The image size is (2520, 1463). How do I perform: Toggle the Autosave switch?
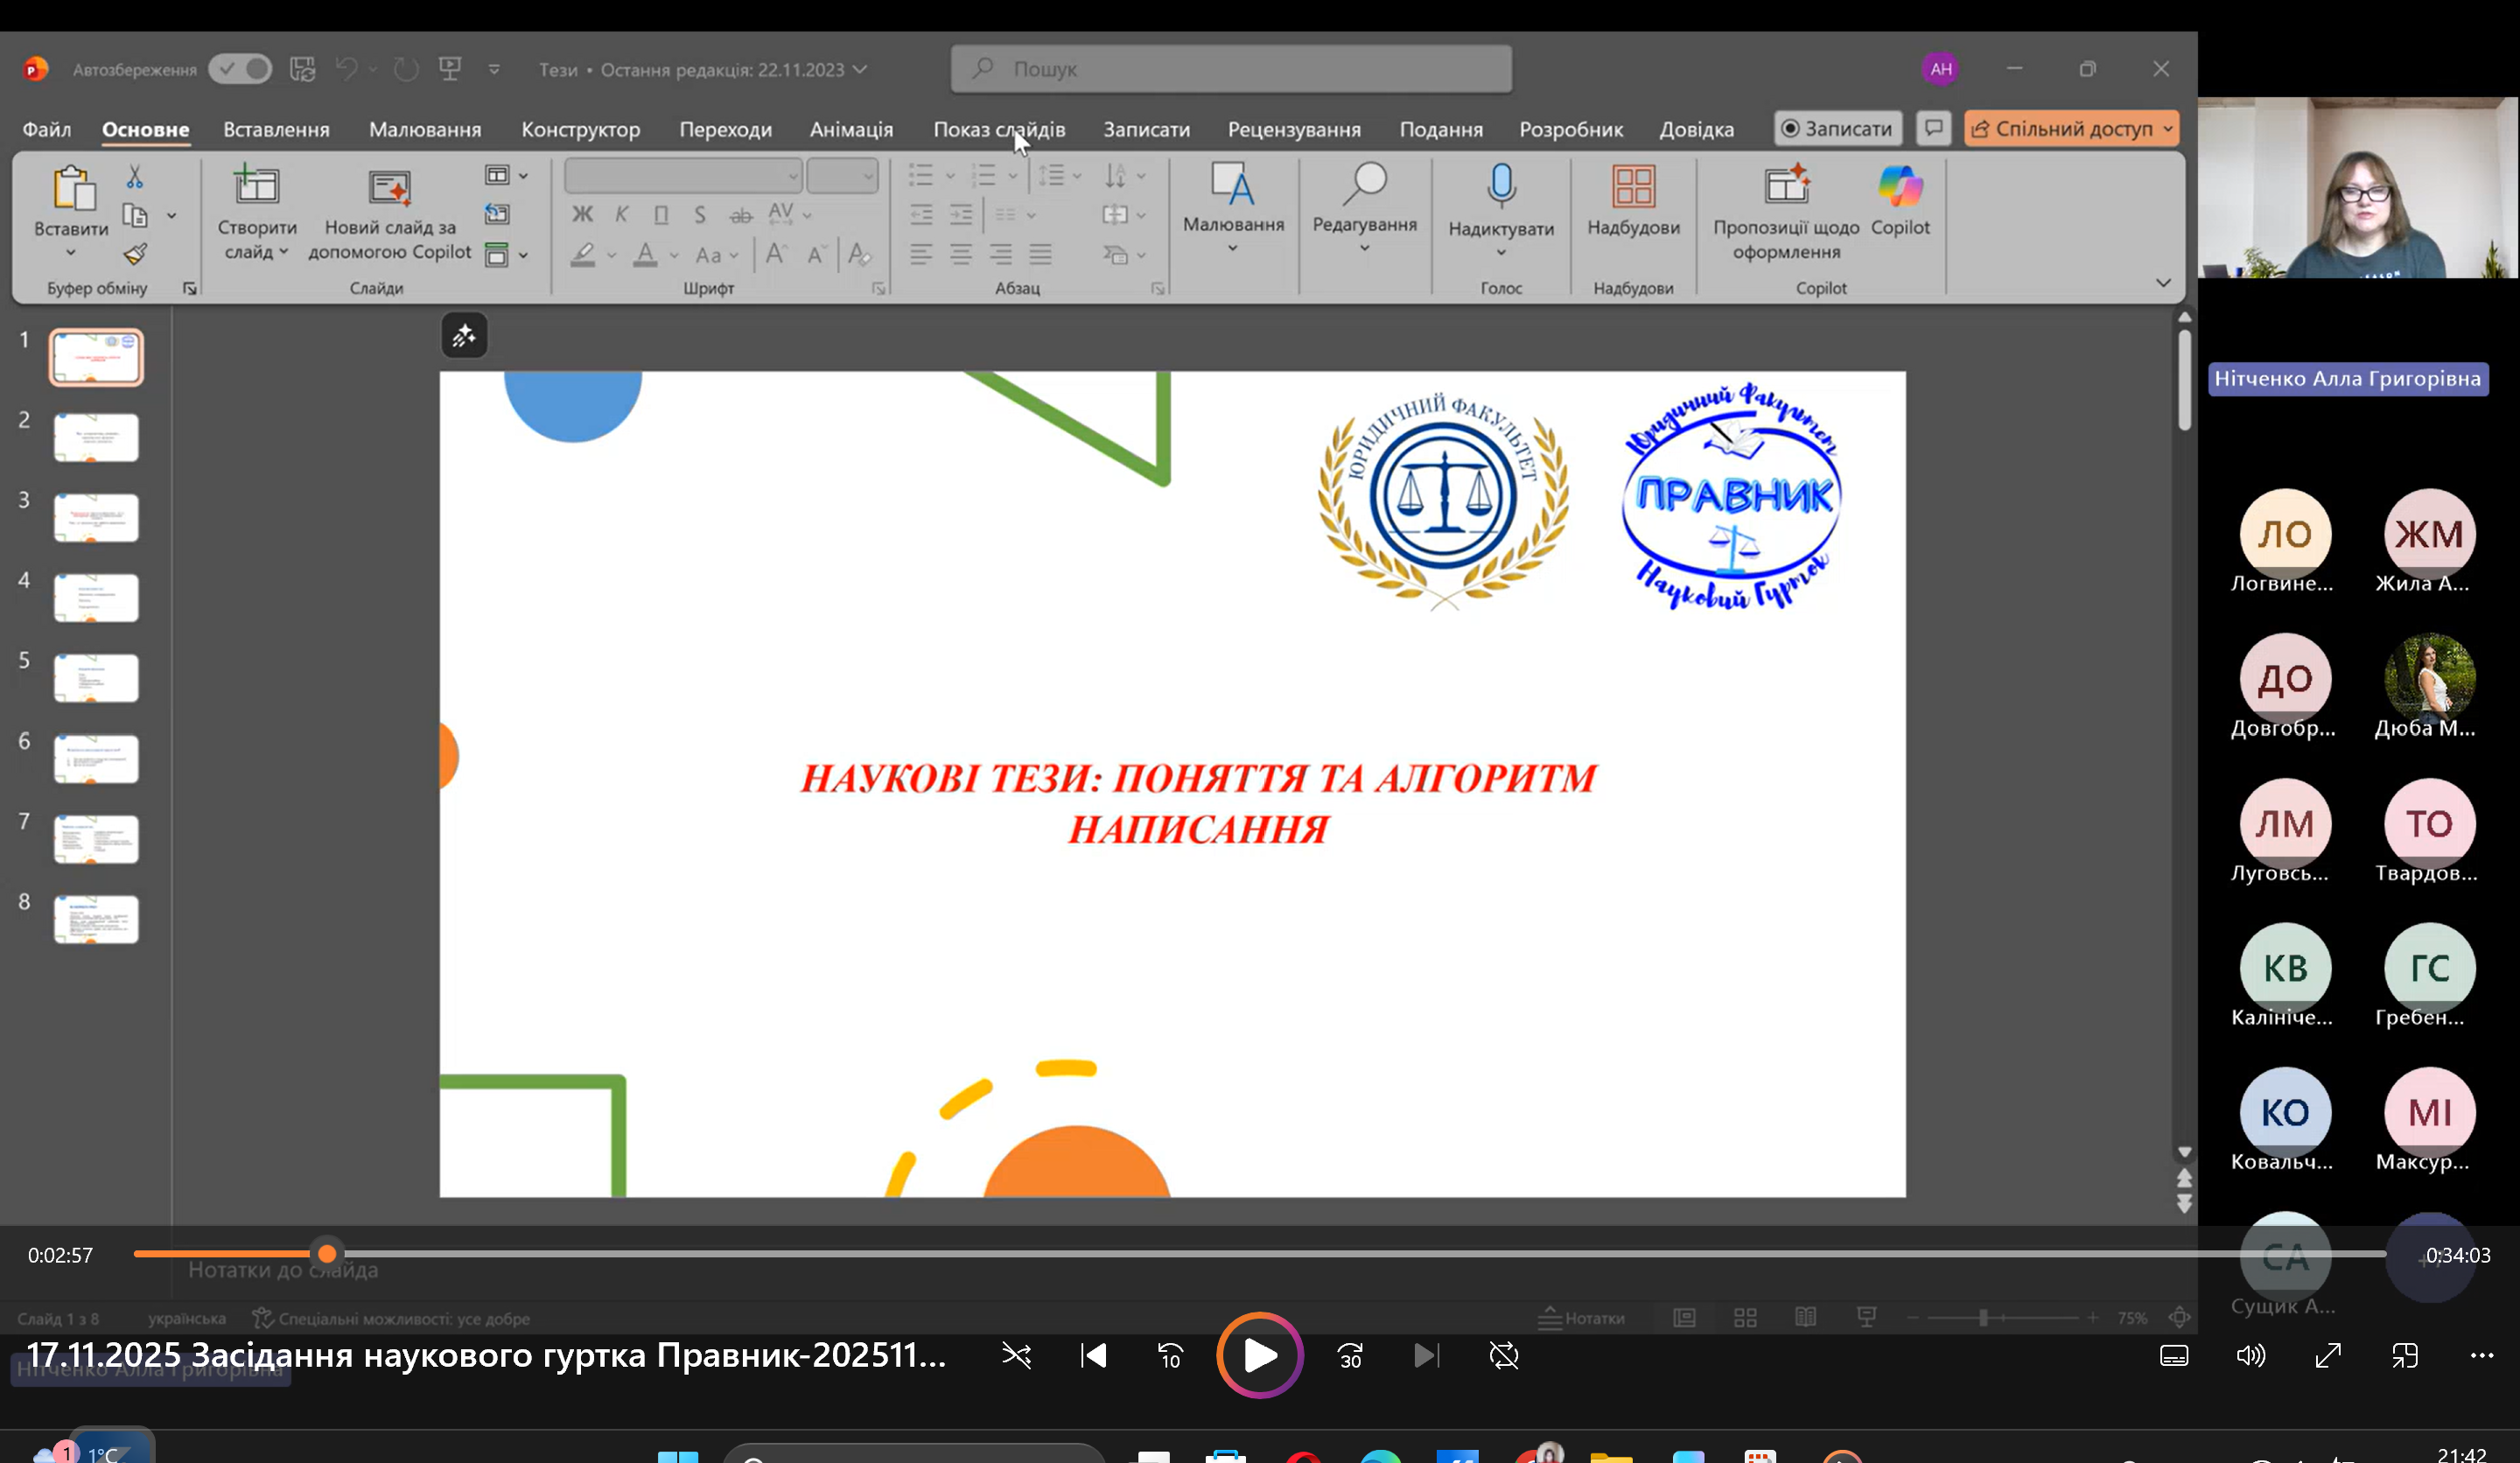click(240, 69)
